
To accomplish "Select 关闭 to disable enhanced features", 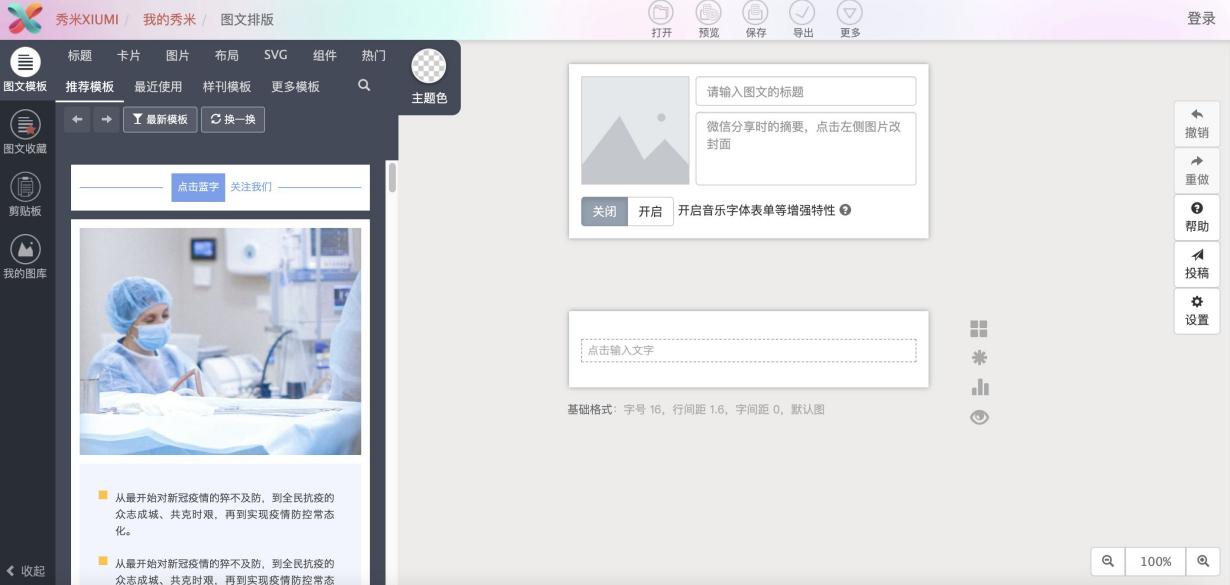I will [x=604, y=212].
